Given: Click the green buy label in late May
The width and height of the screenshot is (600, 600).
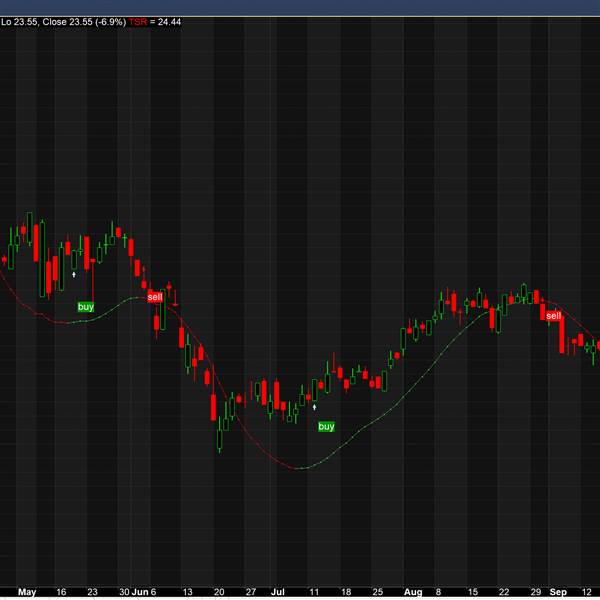Looking at the screenshot, I should (x=86, y=307).
